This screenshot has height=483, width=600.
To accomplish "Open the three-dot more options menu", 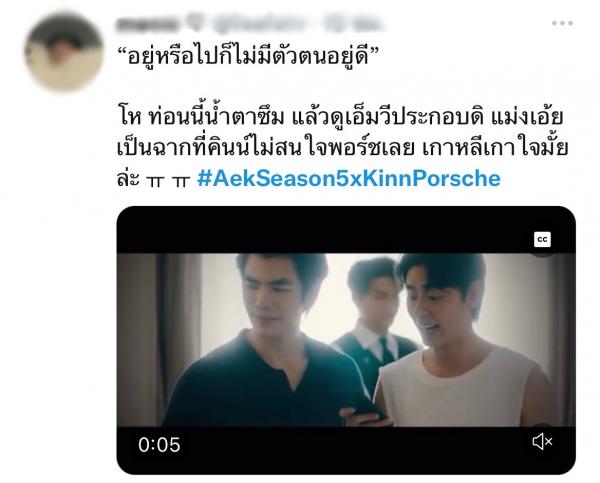I will (562, 23).
